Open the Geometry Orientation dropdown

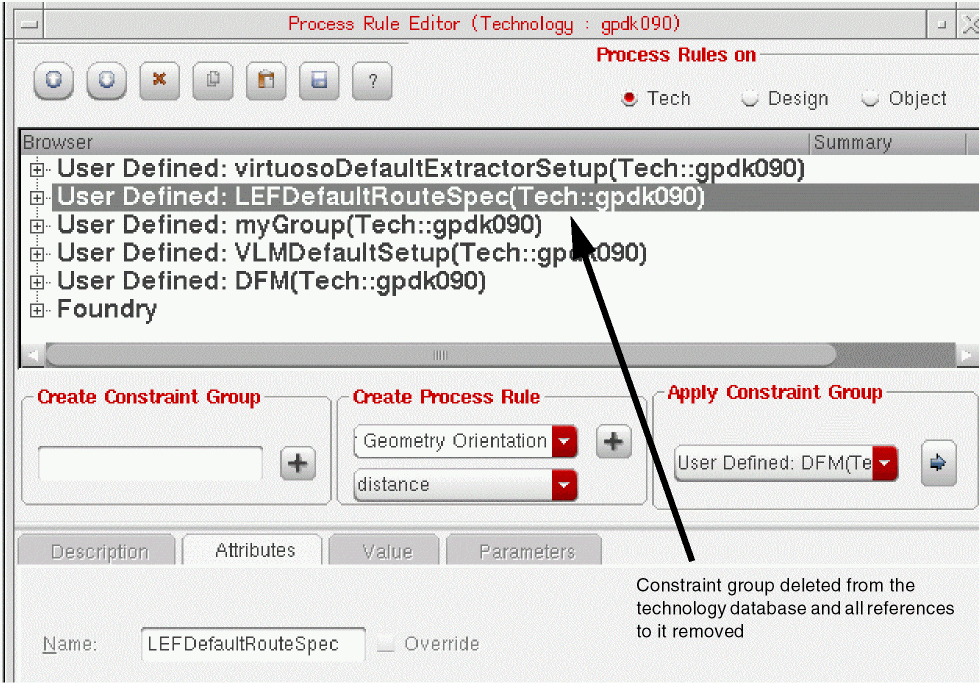[x=564, y=441]
